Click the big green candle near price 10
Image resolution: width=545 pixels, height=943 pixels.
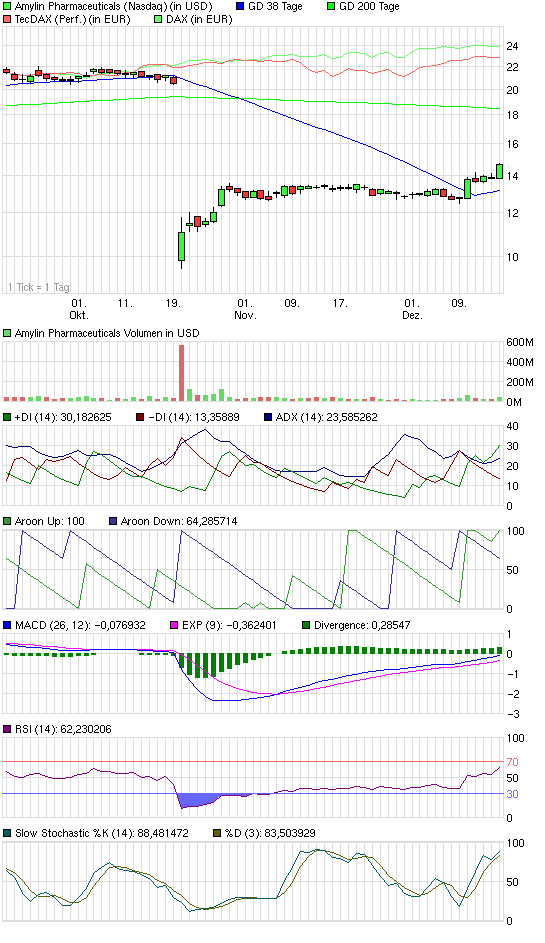coord(181,245)
